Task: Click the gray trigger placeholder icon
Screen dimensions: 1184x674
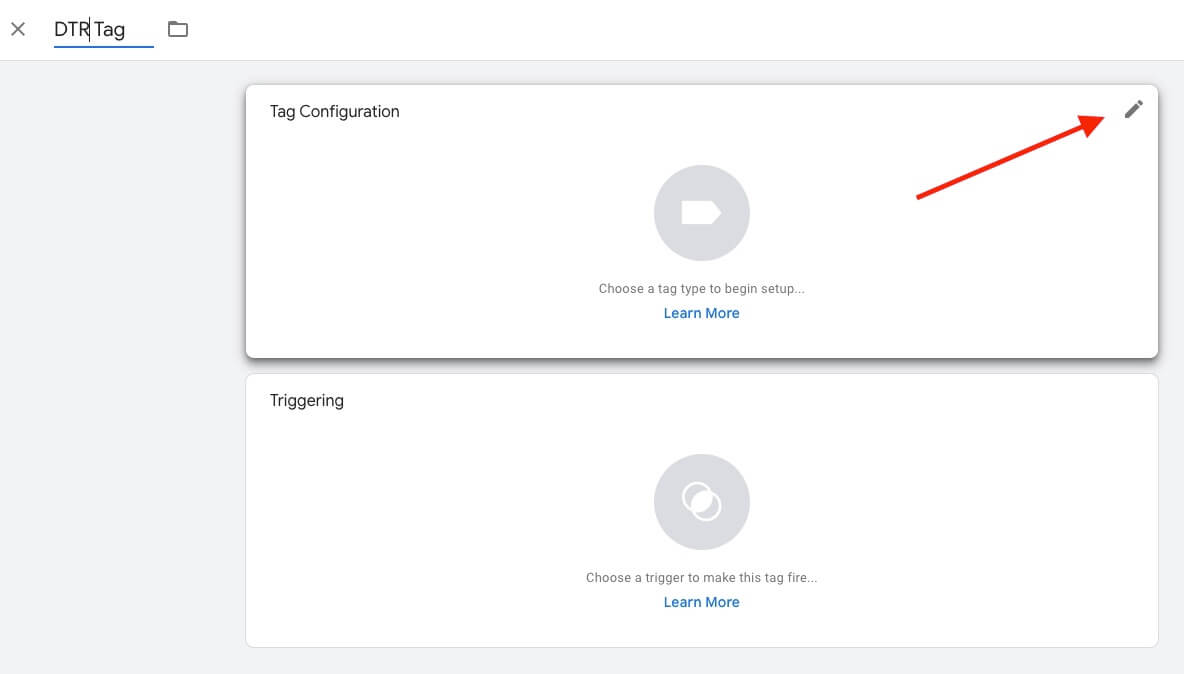Action: click(701, 502)
